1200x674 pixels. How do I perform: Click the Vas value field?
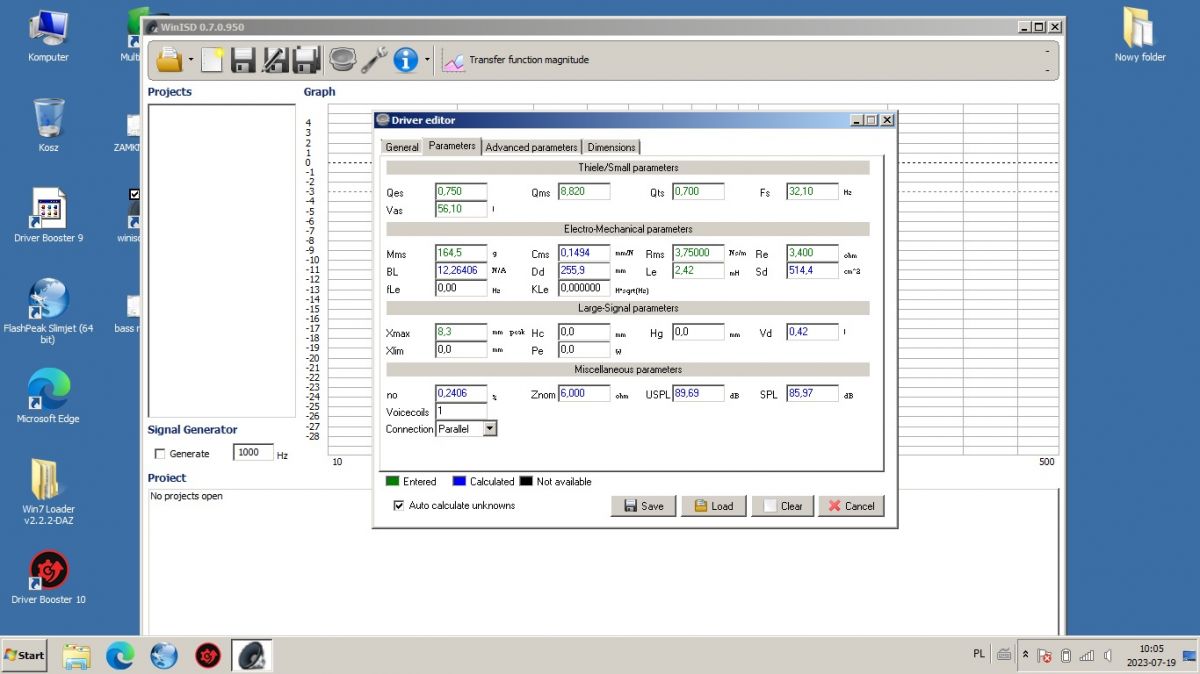(461, 209)
